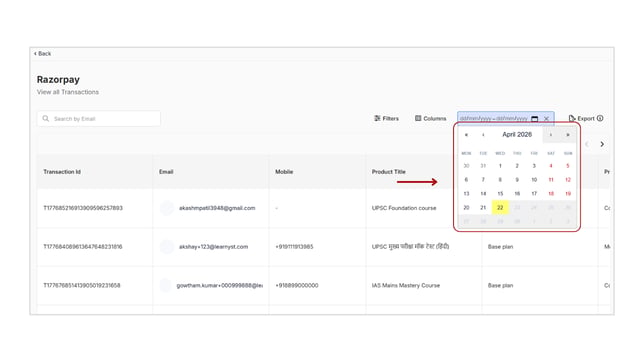
Task: Click mobile number +919111913985
Action: [294, 247]
